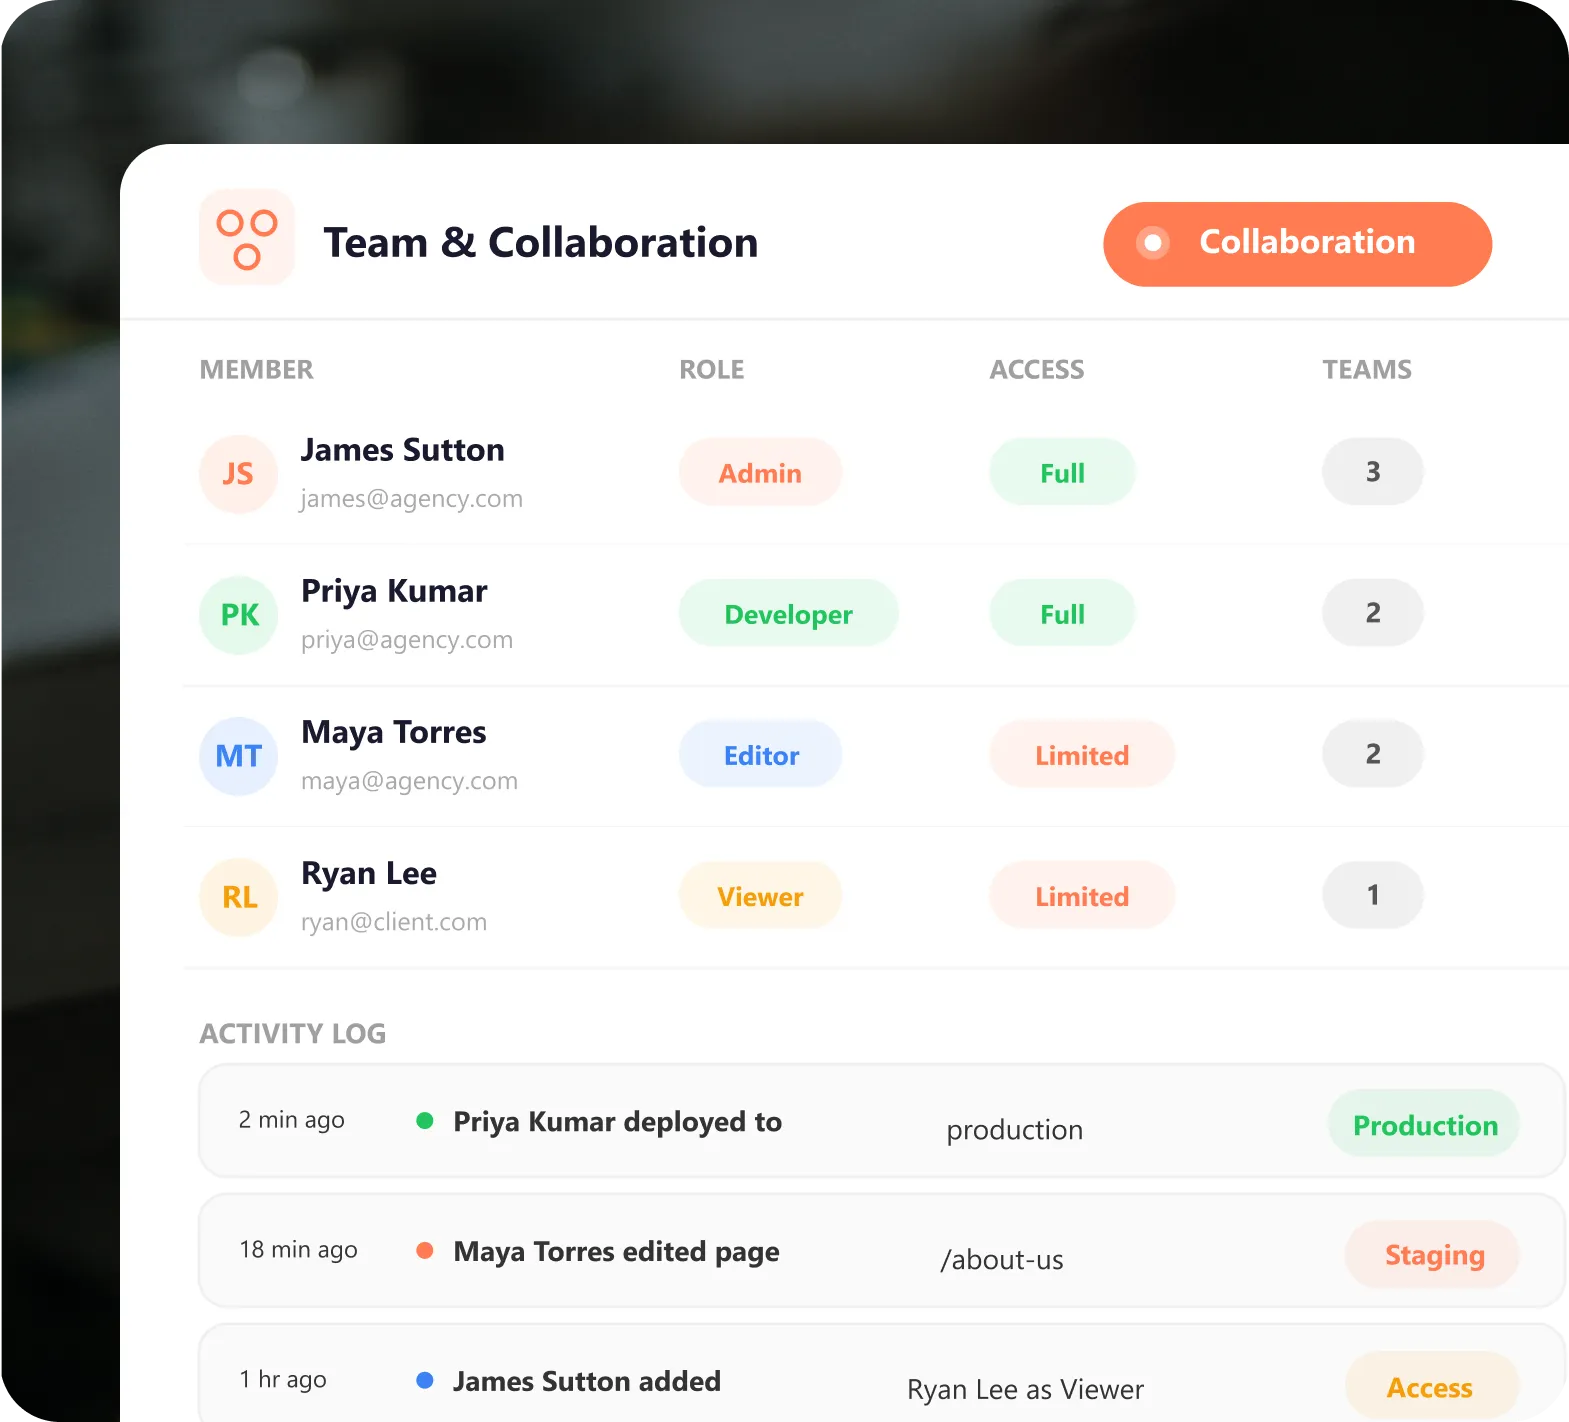Click the ACTIVITY LOG heading

click(x=292, y=1034)
